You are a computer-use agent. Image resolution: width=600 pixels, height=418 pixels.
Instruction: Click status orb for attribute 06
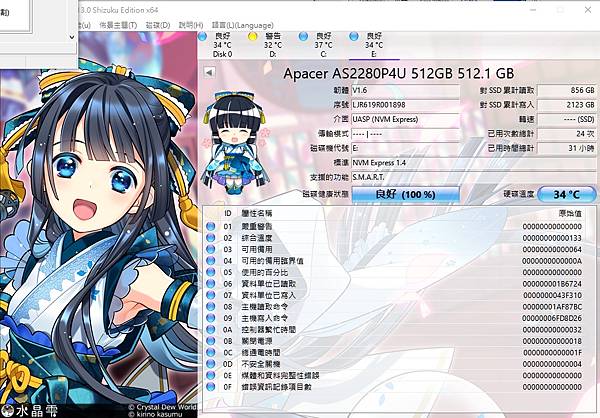(210, 284)
